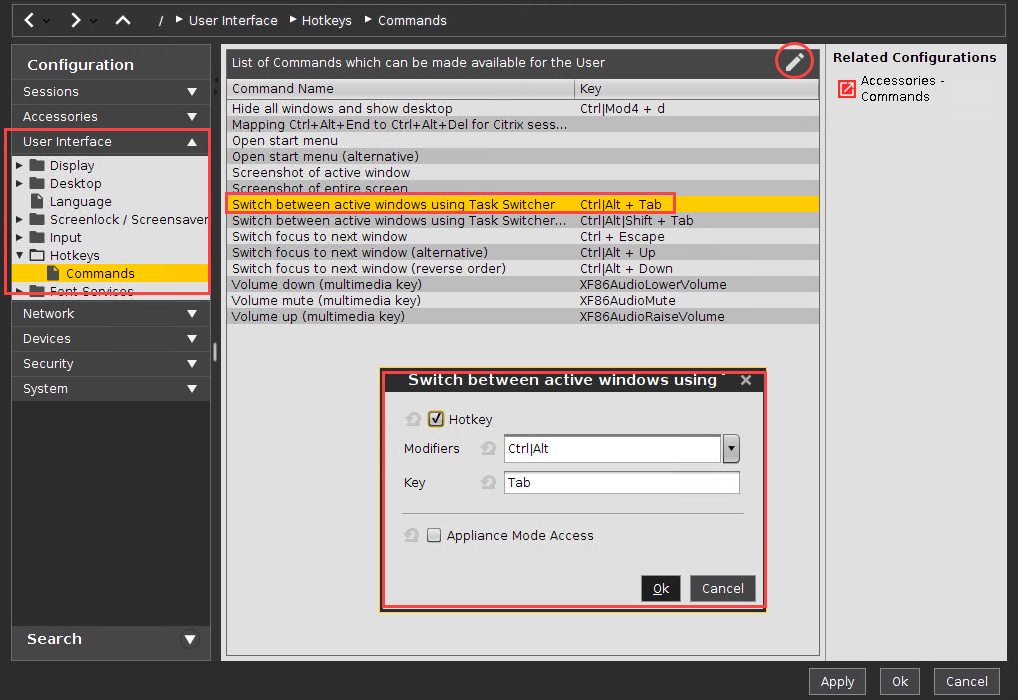
Task: Open the Accessories - Commands related configuration icon
Action: click(x=846, y=89)
